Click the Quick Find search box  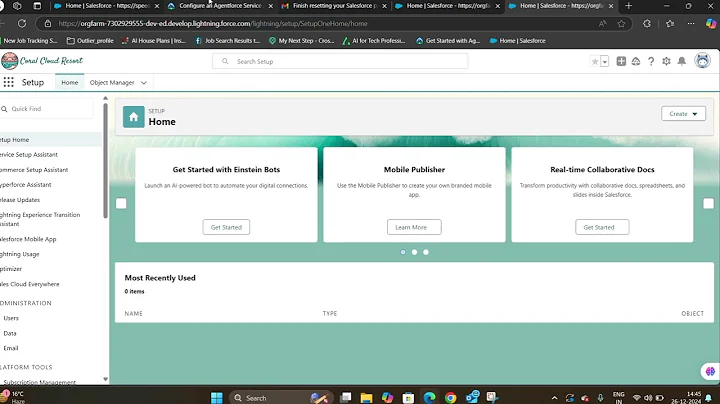[x=46, y=109]
